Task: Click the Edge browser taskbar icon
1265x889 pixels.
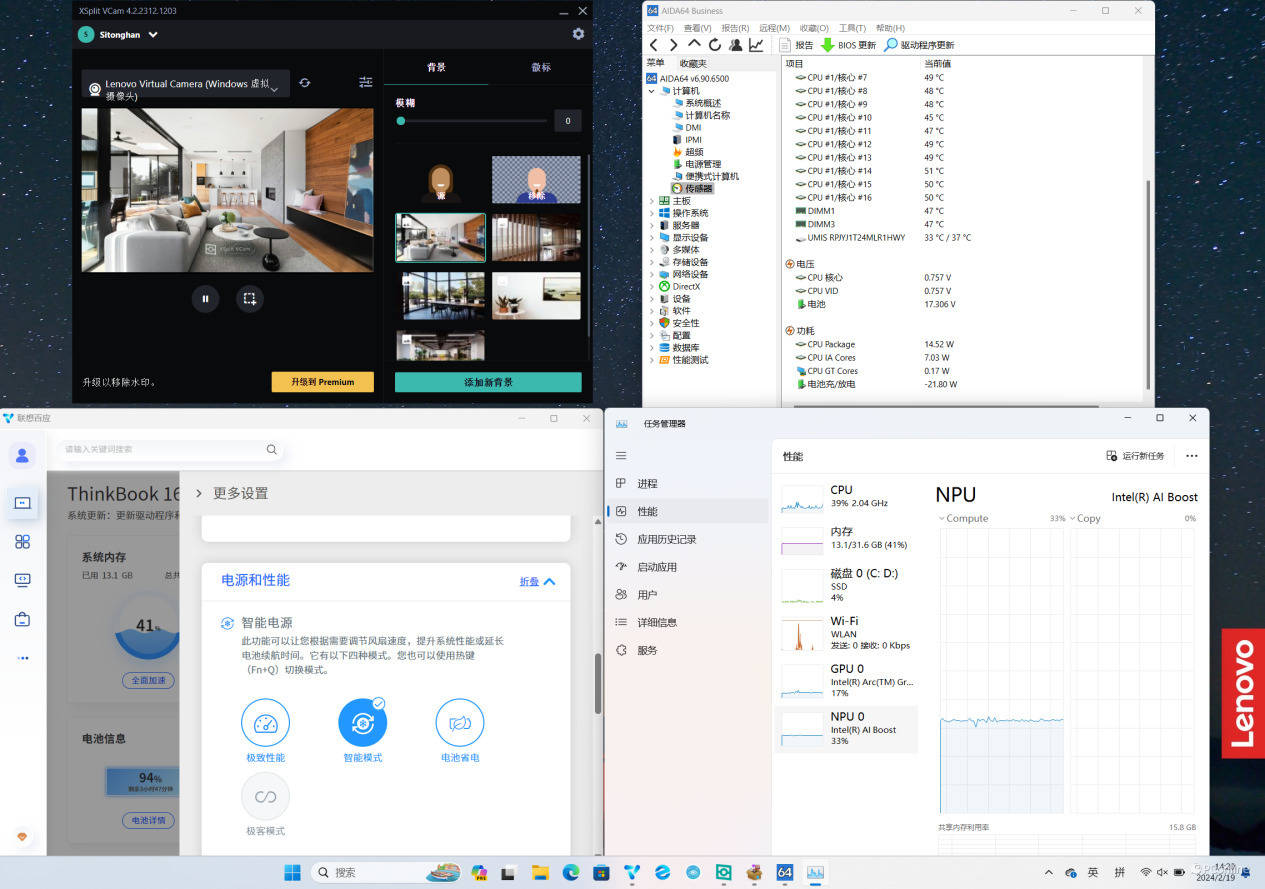Action: click(x=571, y=872)
